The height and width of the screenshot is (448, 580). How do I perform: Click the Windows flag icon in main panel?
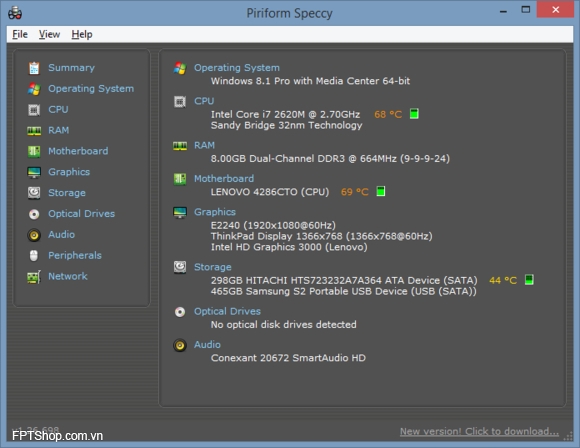[x=180, y=68]
